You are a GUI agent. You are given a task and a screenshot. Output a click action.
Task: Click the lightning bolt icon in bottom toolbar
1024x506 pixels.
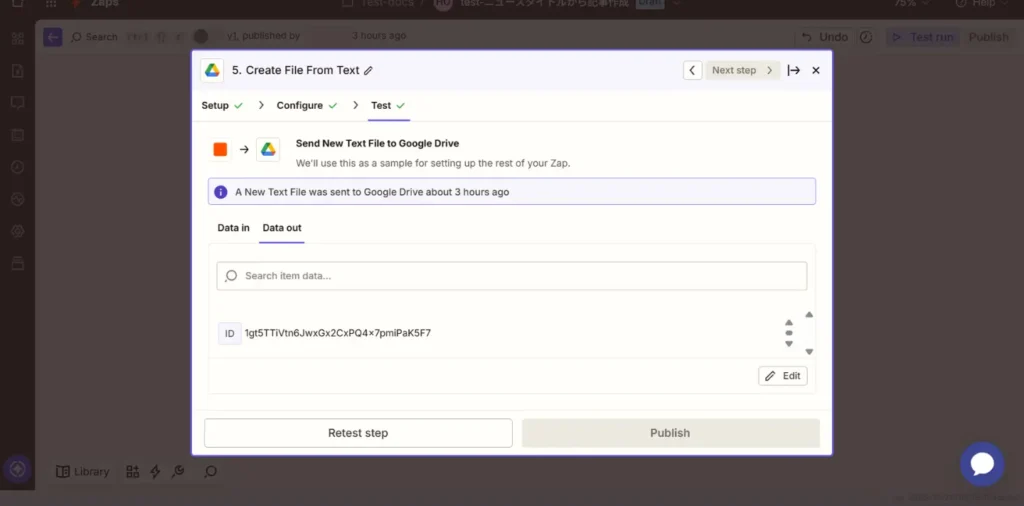pyautogui.click(x=155, y=472)
